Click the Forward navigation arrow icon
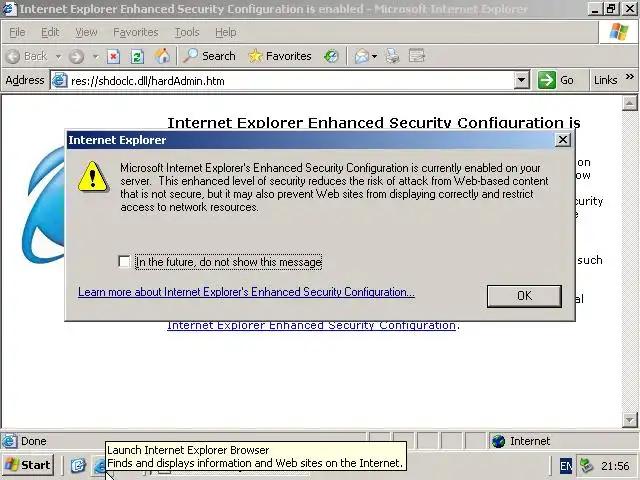This screenshot has height=480, width=640. point(76,56)
